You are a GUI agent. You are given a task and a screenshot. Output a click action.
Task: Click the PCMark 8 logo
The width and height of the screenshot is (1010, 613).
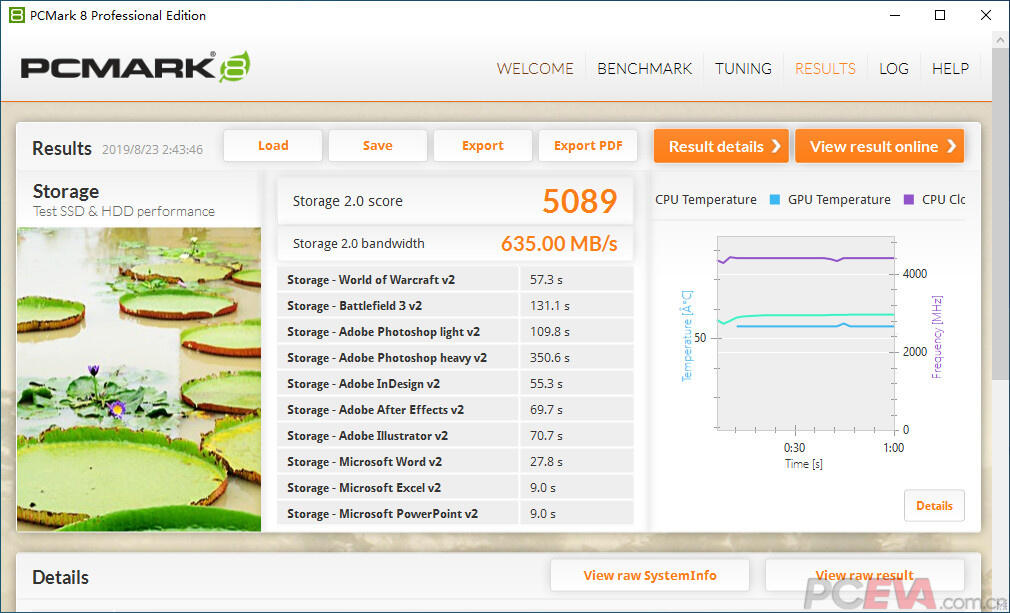point(135,67)
